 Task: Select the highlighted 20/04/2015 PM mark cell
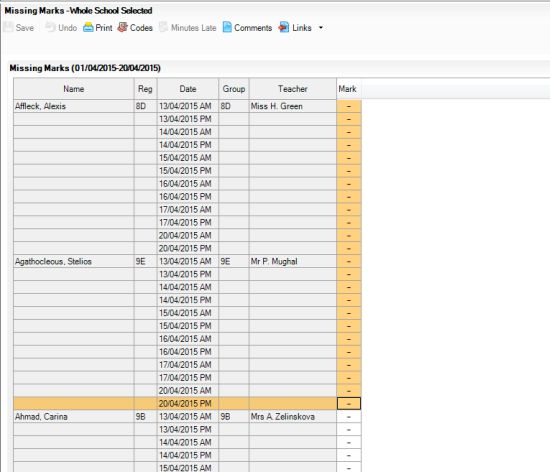pyautogui.click(x=349, y=404)
